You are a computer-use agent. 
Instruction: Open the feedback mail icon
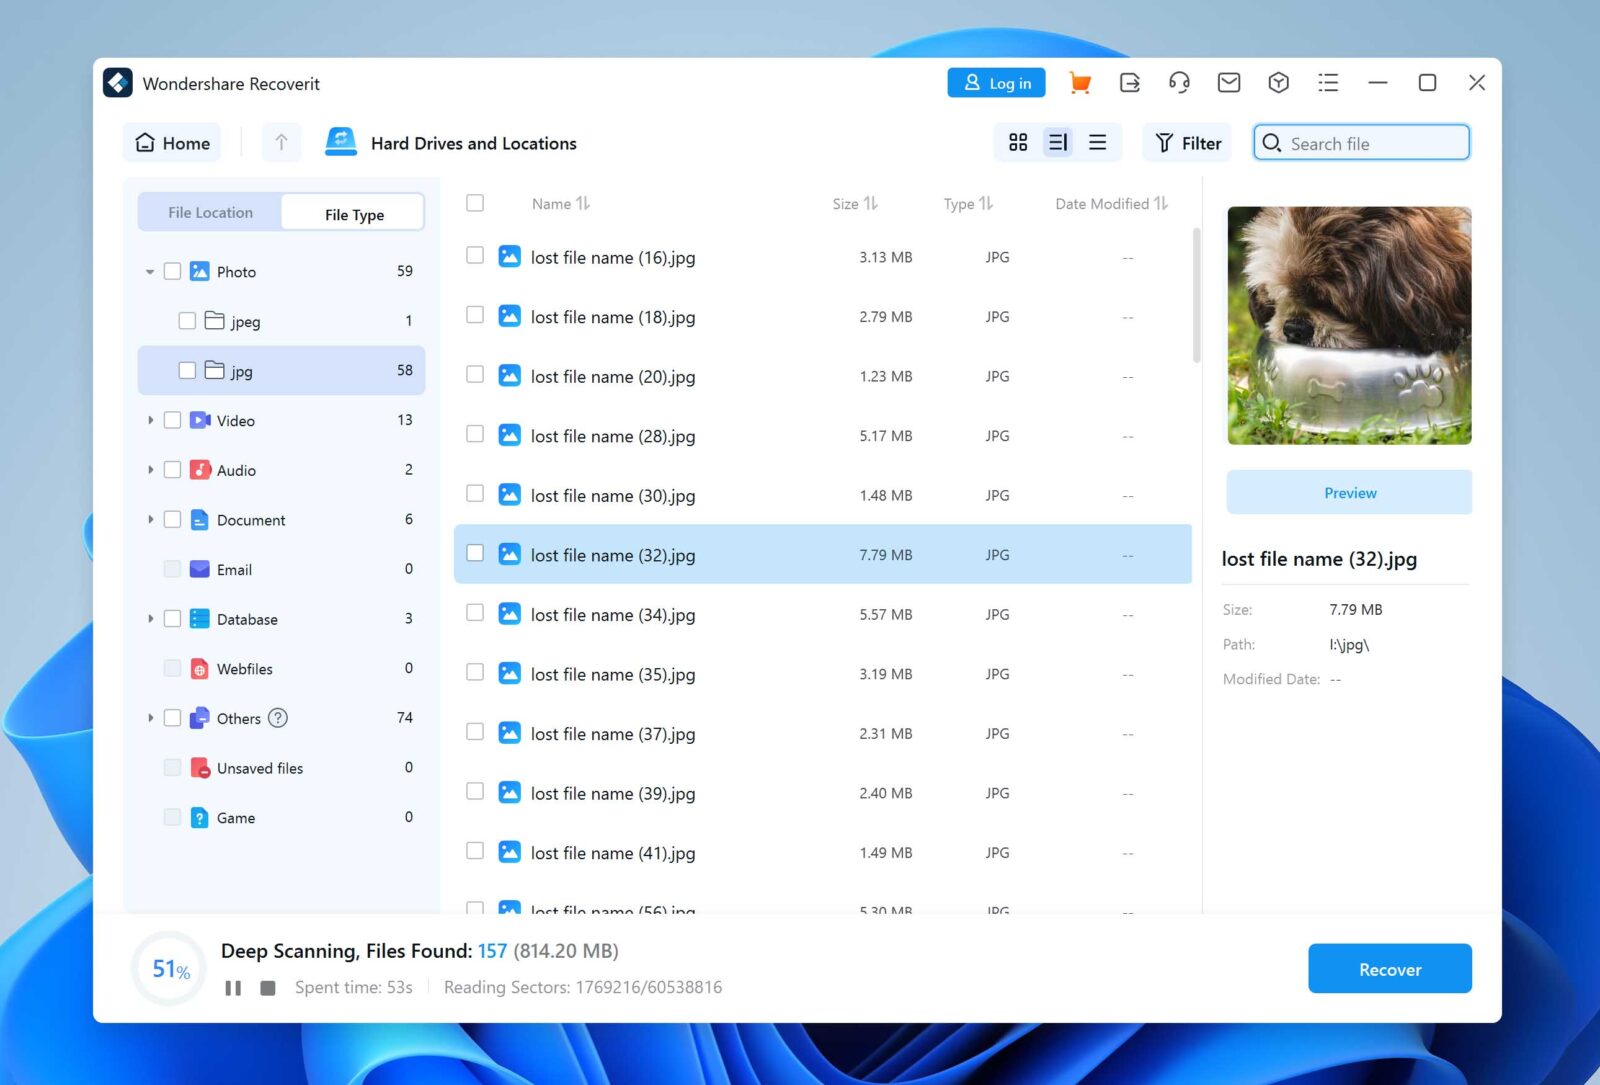[x=1229, y=83]
